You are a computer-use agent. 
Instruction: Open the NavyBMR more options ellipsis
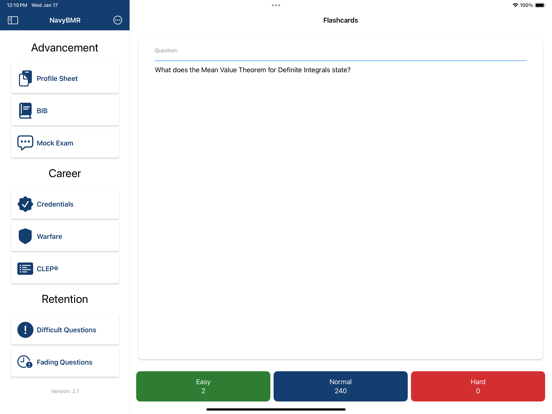point(118,20)
